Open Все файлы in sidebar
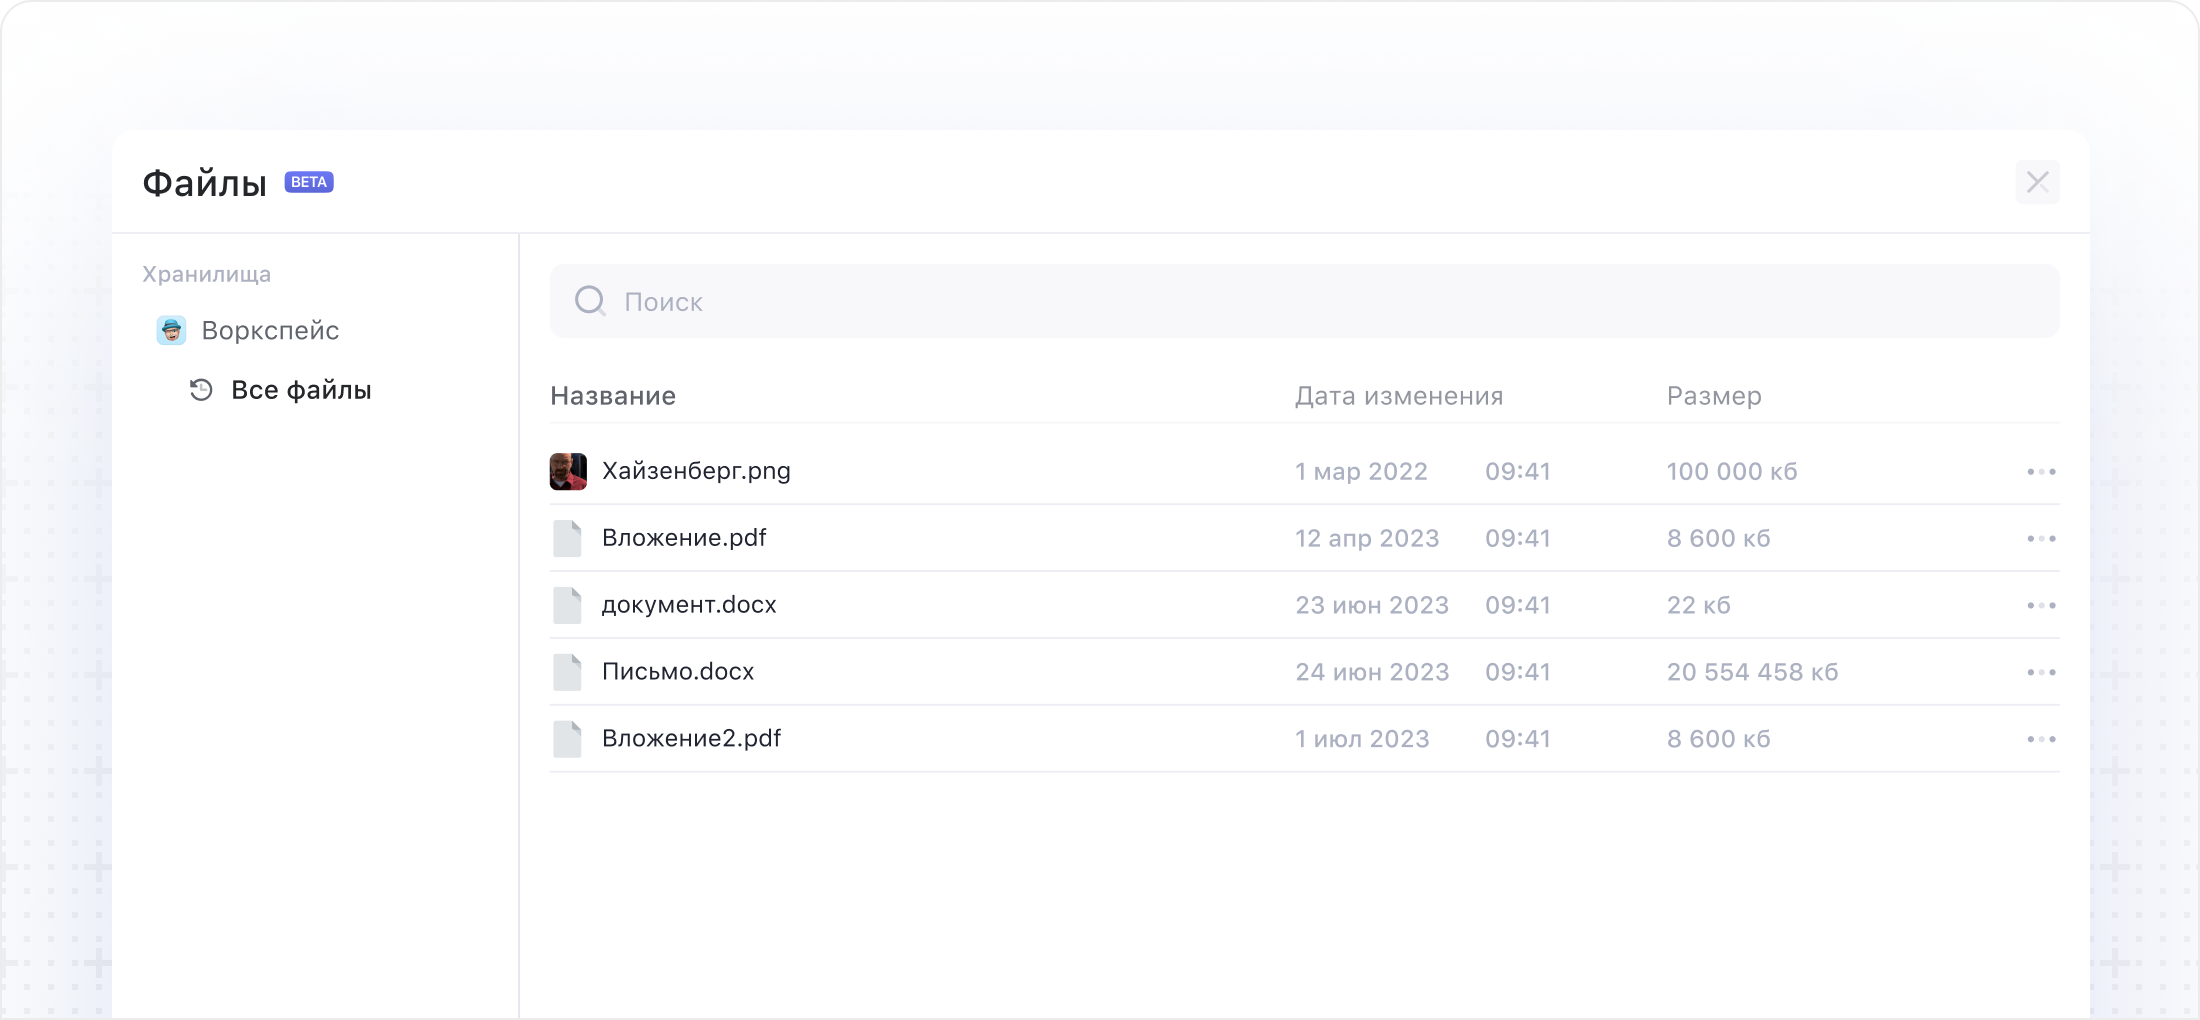 click(x=301, y=390)
